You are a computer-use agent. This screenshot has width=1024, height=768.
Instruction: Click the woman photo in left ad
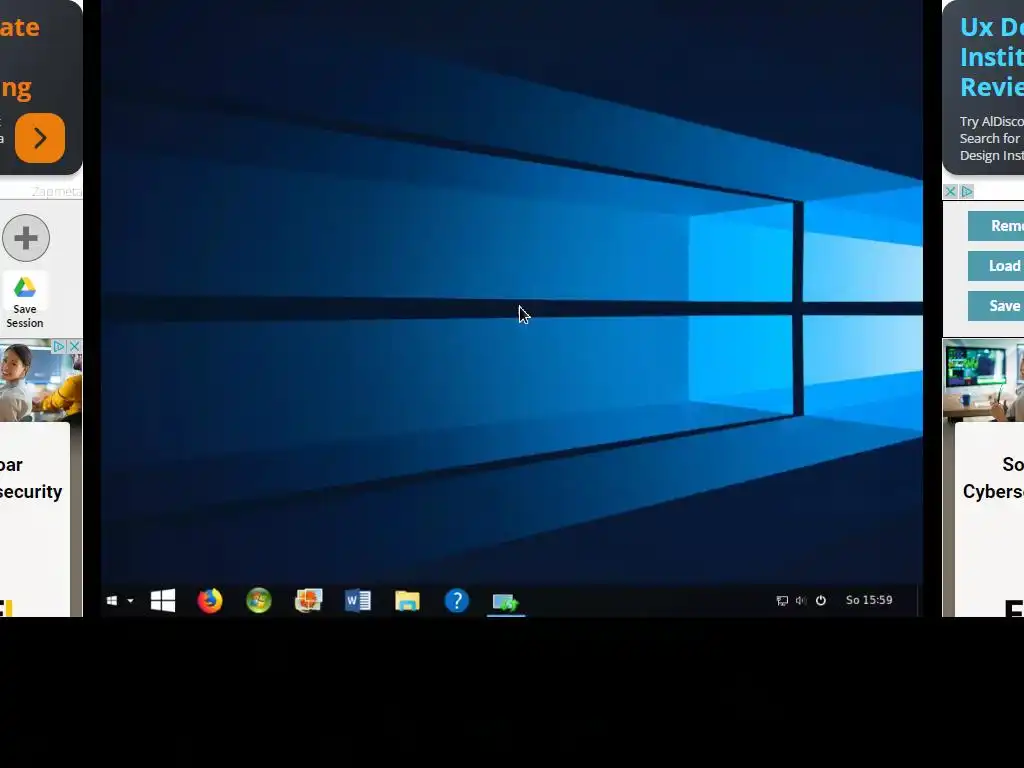(40, 382)
